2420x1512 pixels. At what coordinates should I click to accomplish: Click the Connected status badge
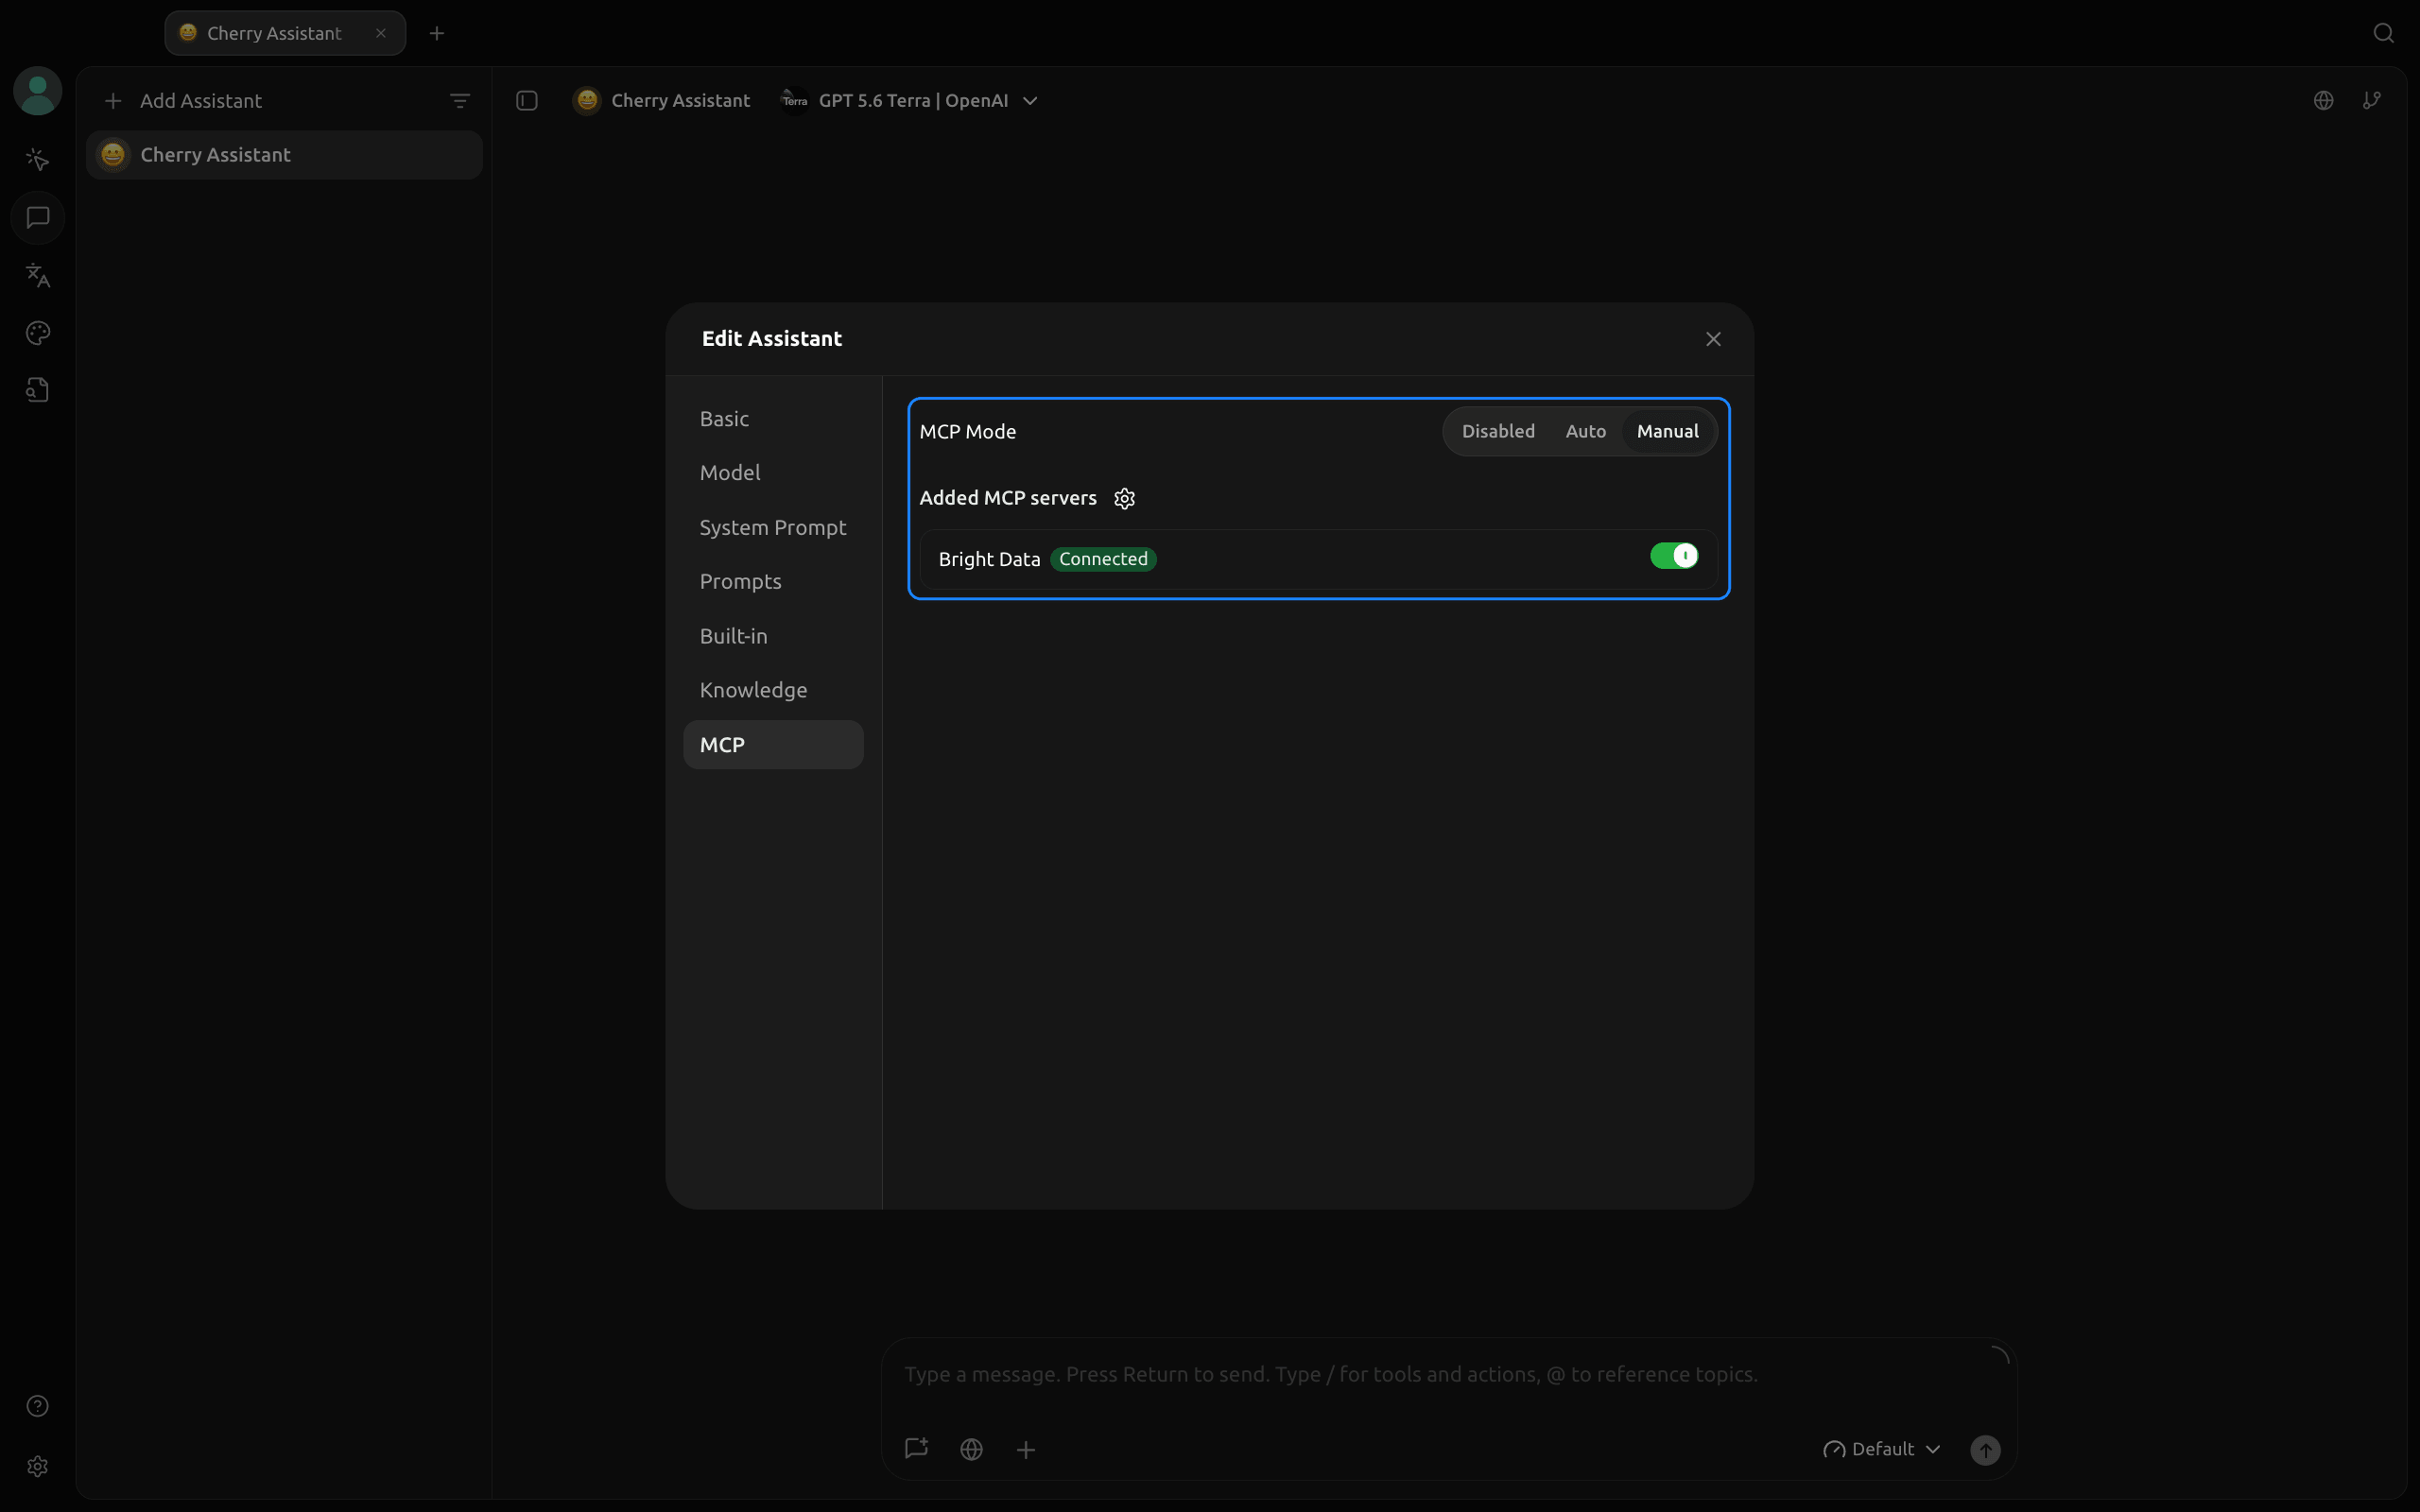pyautogui.click(x=1103, y=560)
